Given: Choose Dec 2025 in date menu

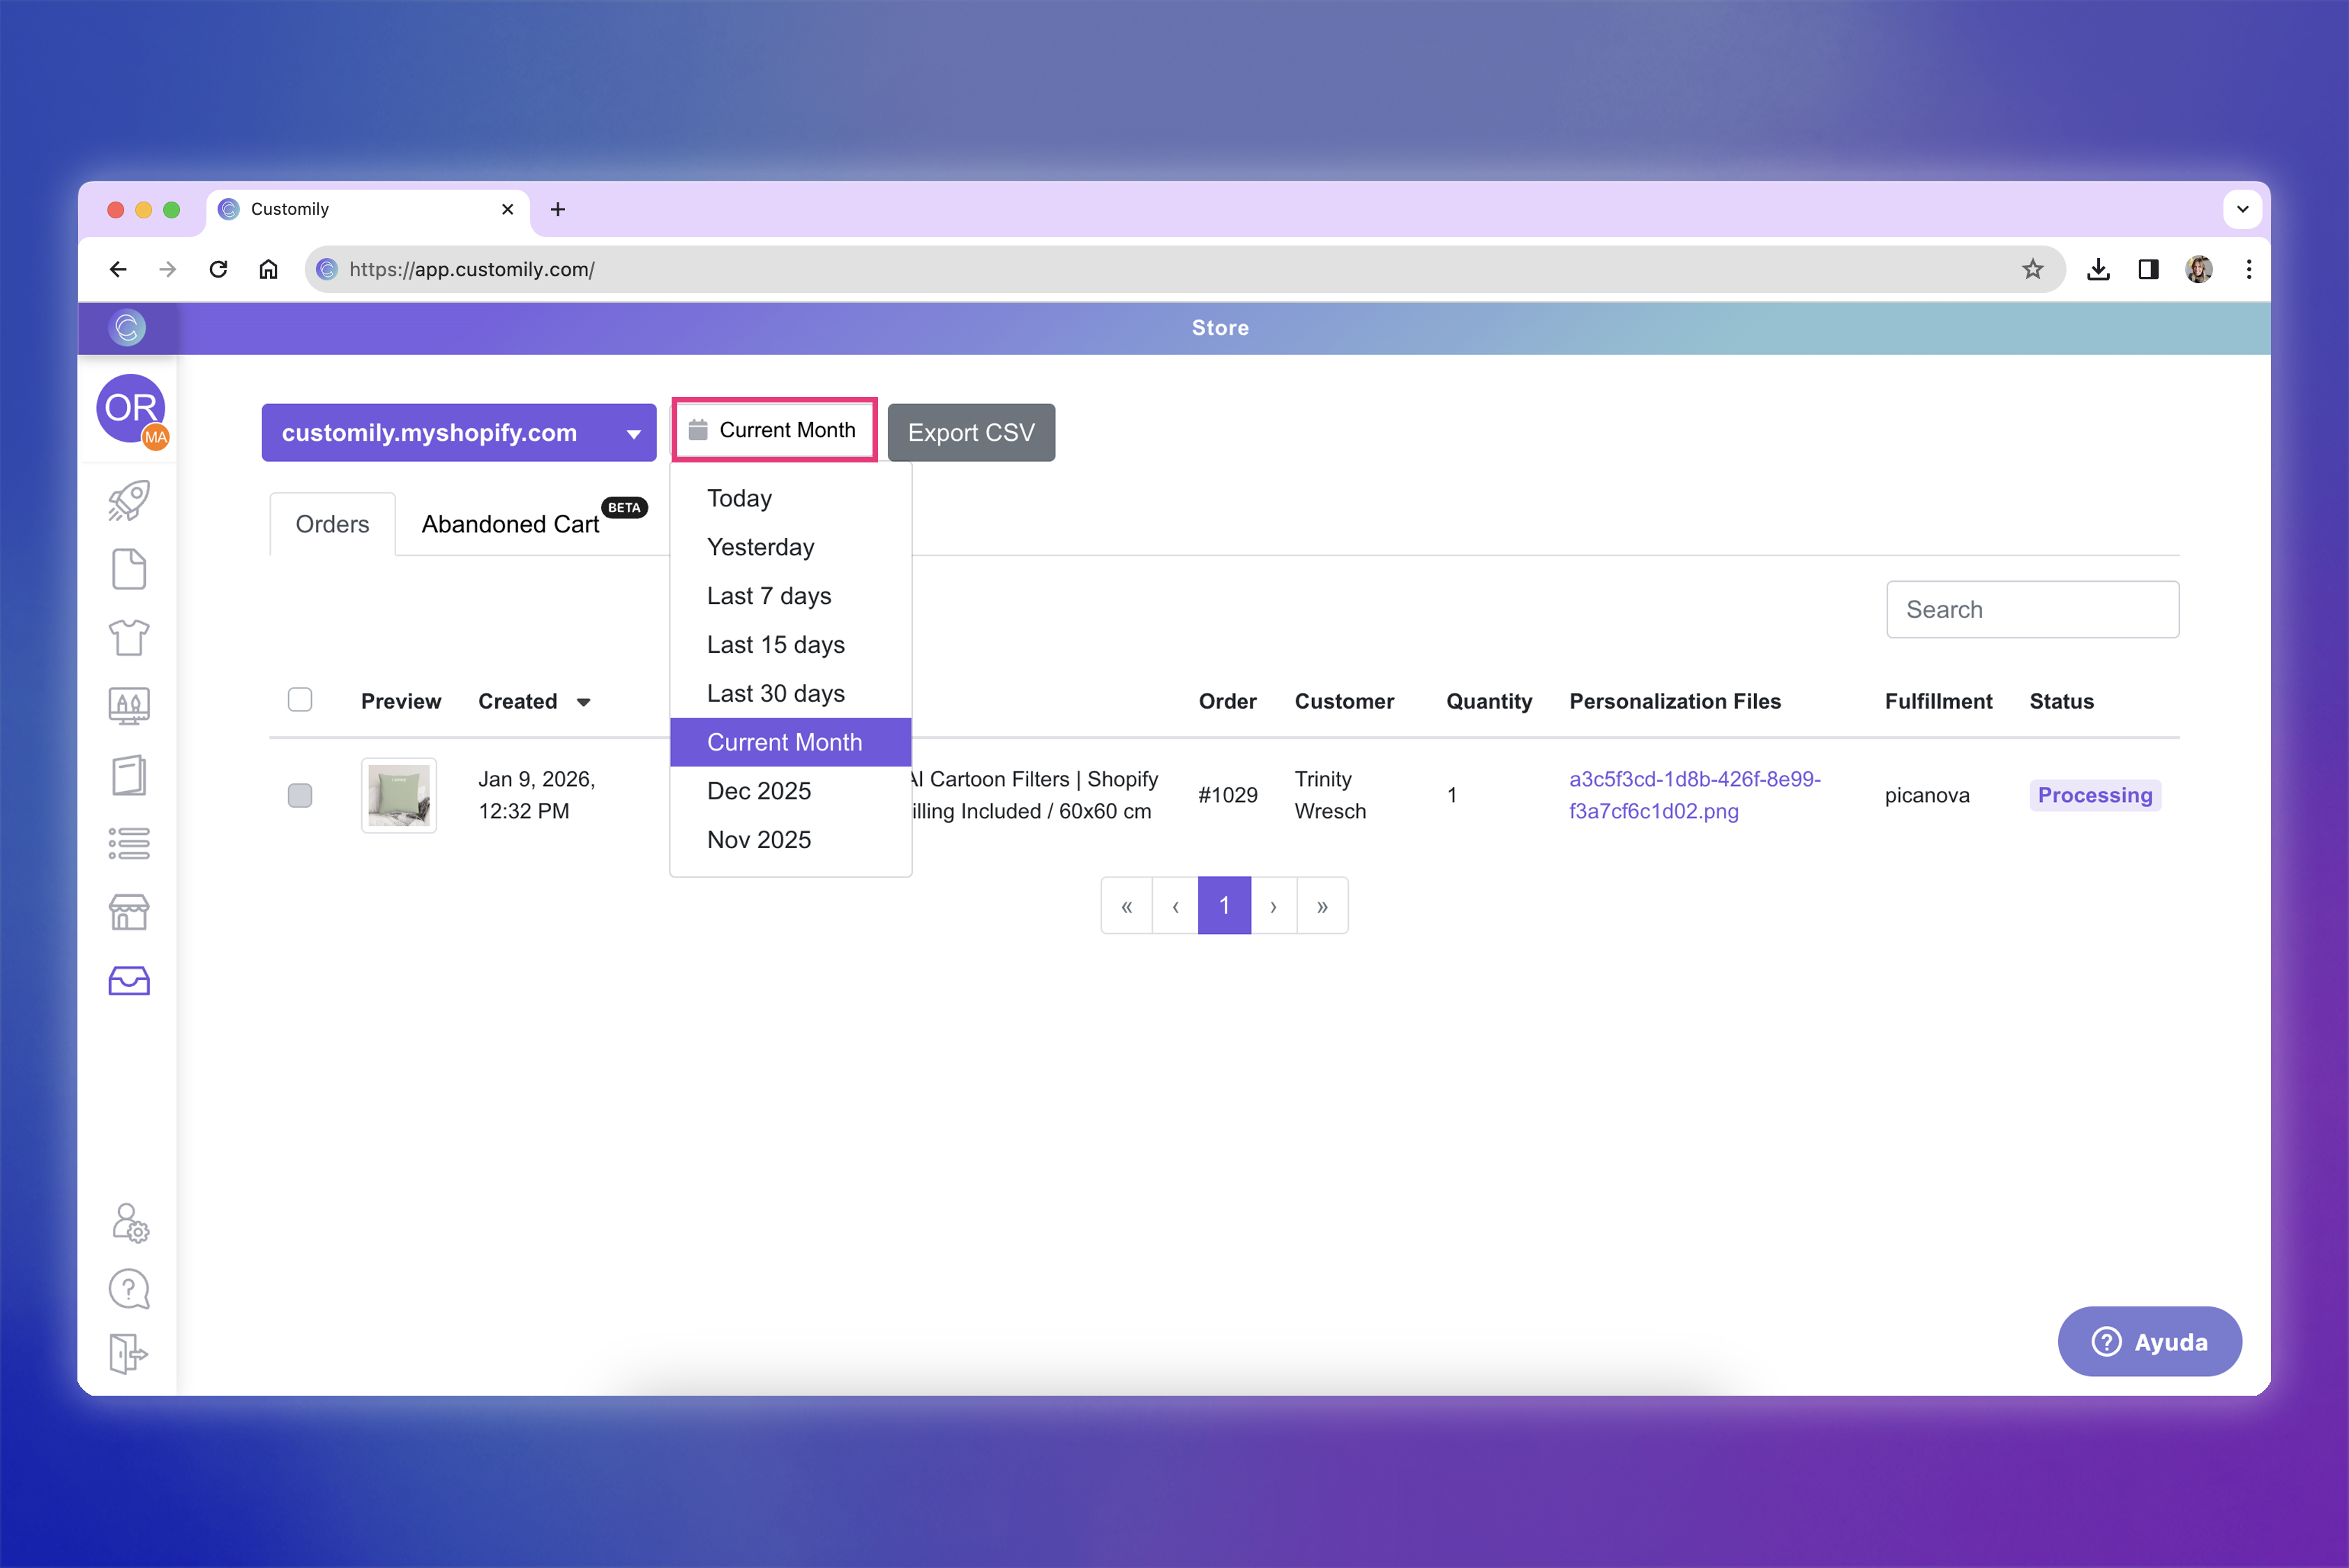Looking at the screenshot, I should point(759,791).
